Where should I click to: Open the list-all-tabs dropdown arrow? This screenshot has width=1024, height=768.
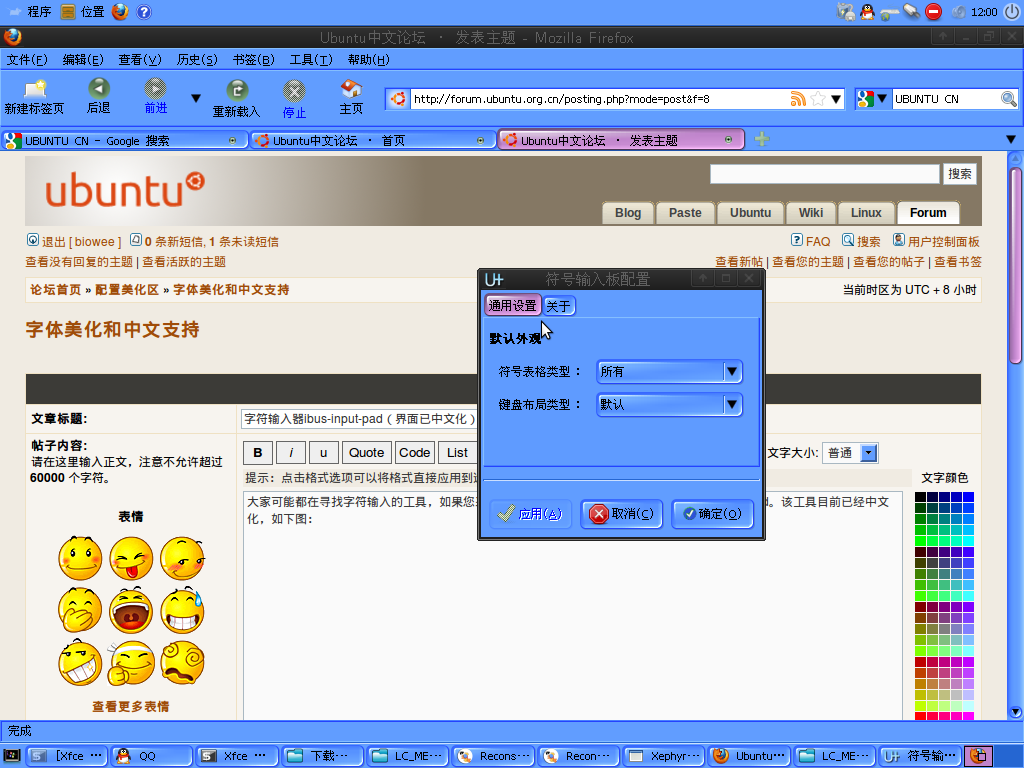1010,139
